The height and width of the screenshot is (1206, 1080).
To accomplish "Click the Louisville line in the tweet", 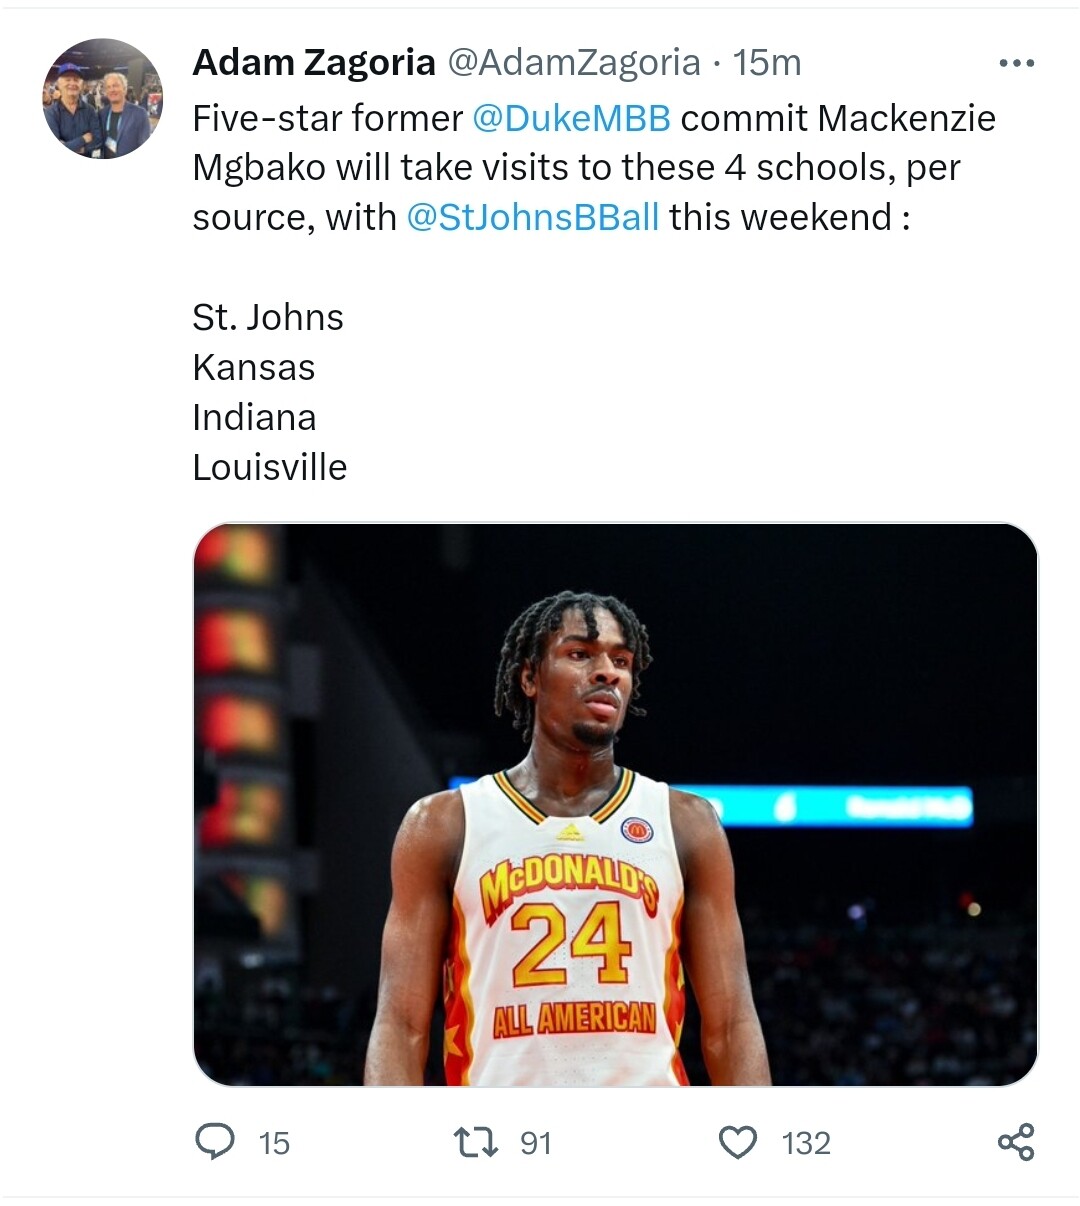I will click(x=270, y=467).
